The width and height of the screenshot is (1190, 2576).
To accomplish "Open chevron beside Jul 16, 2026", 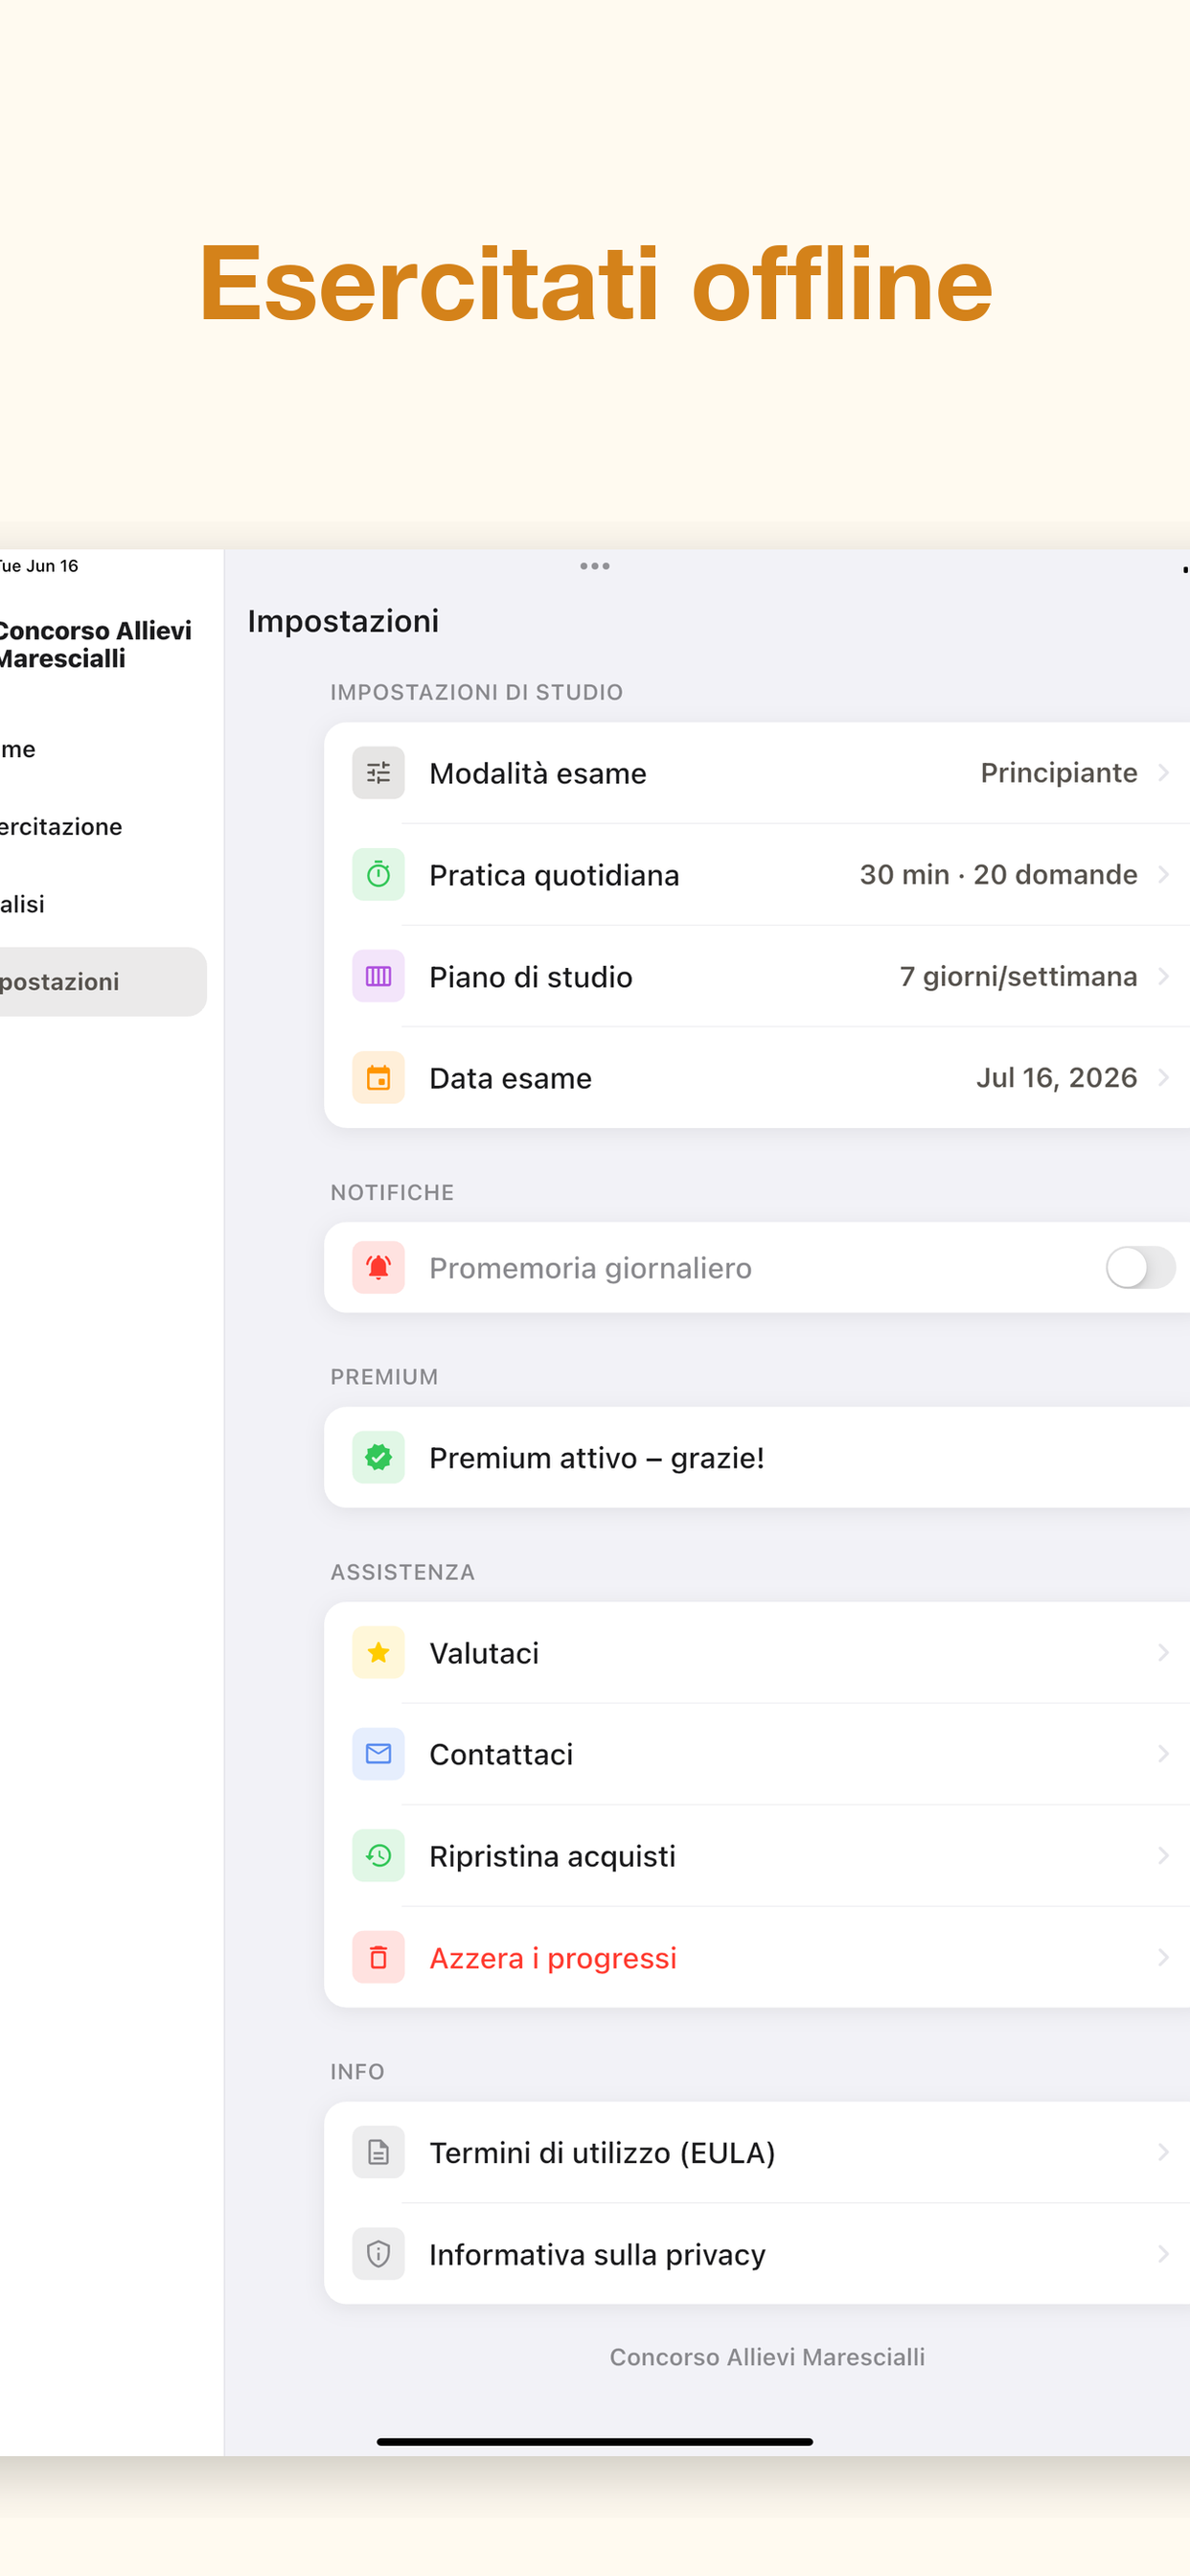I will pyautogui.click(x=1163, y=1078).
